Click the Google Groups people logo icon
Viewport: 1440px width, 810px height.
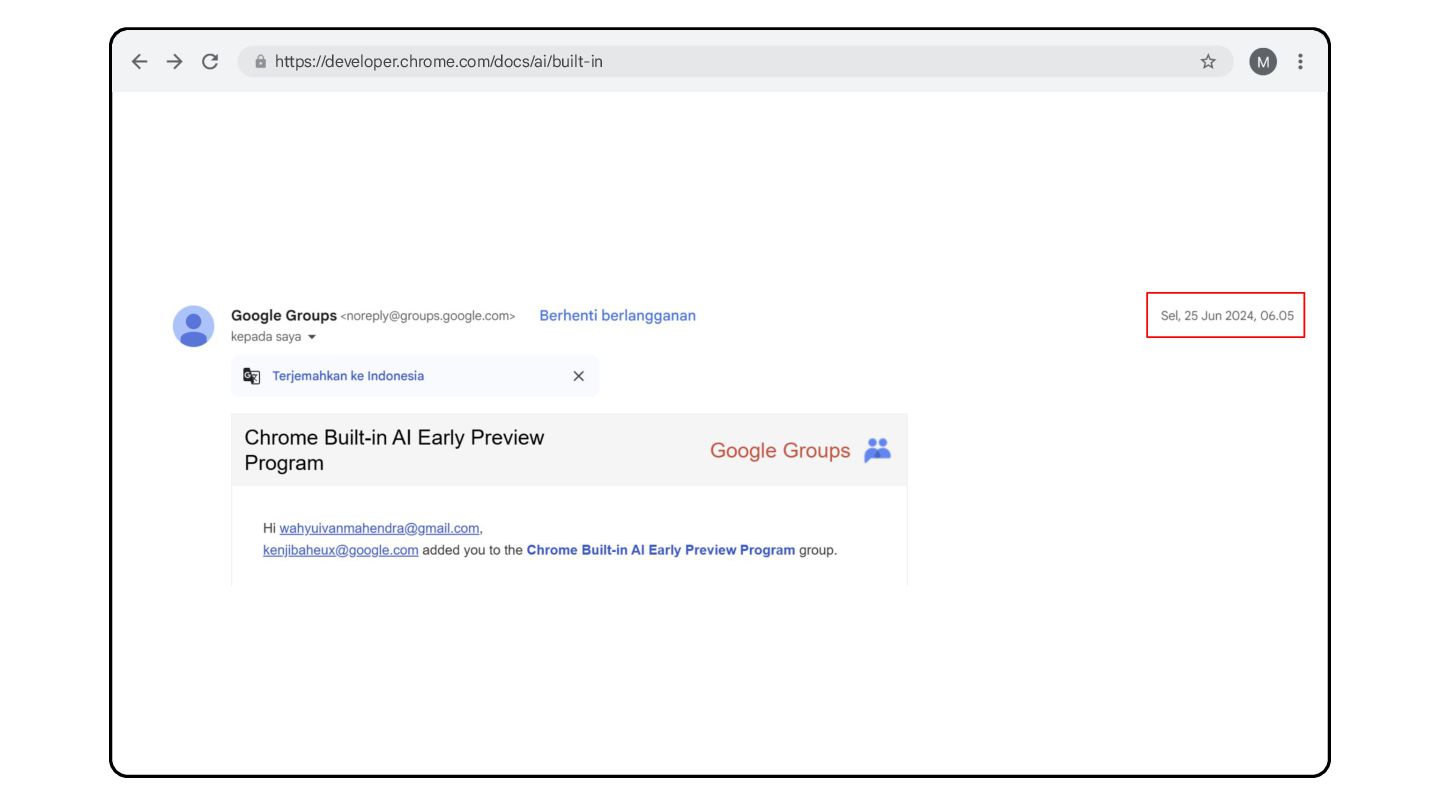(877, 450)
